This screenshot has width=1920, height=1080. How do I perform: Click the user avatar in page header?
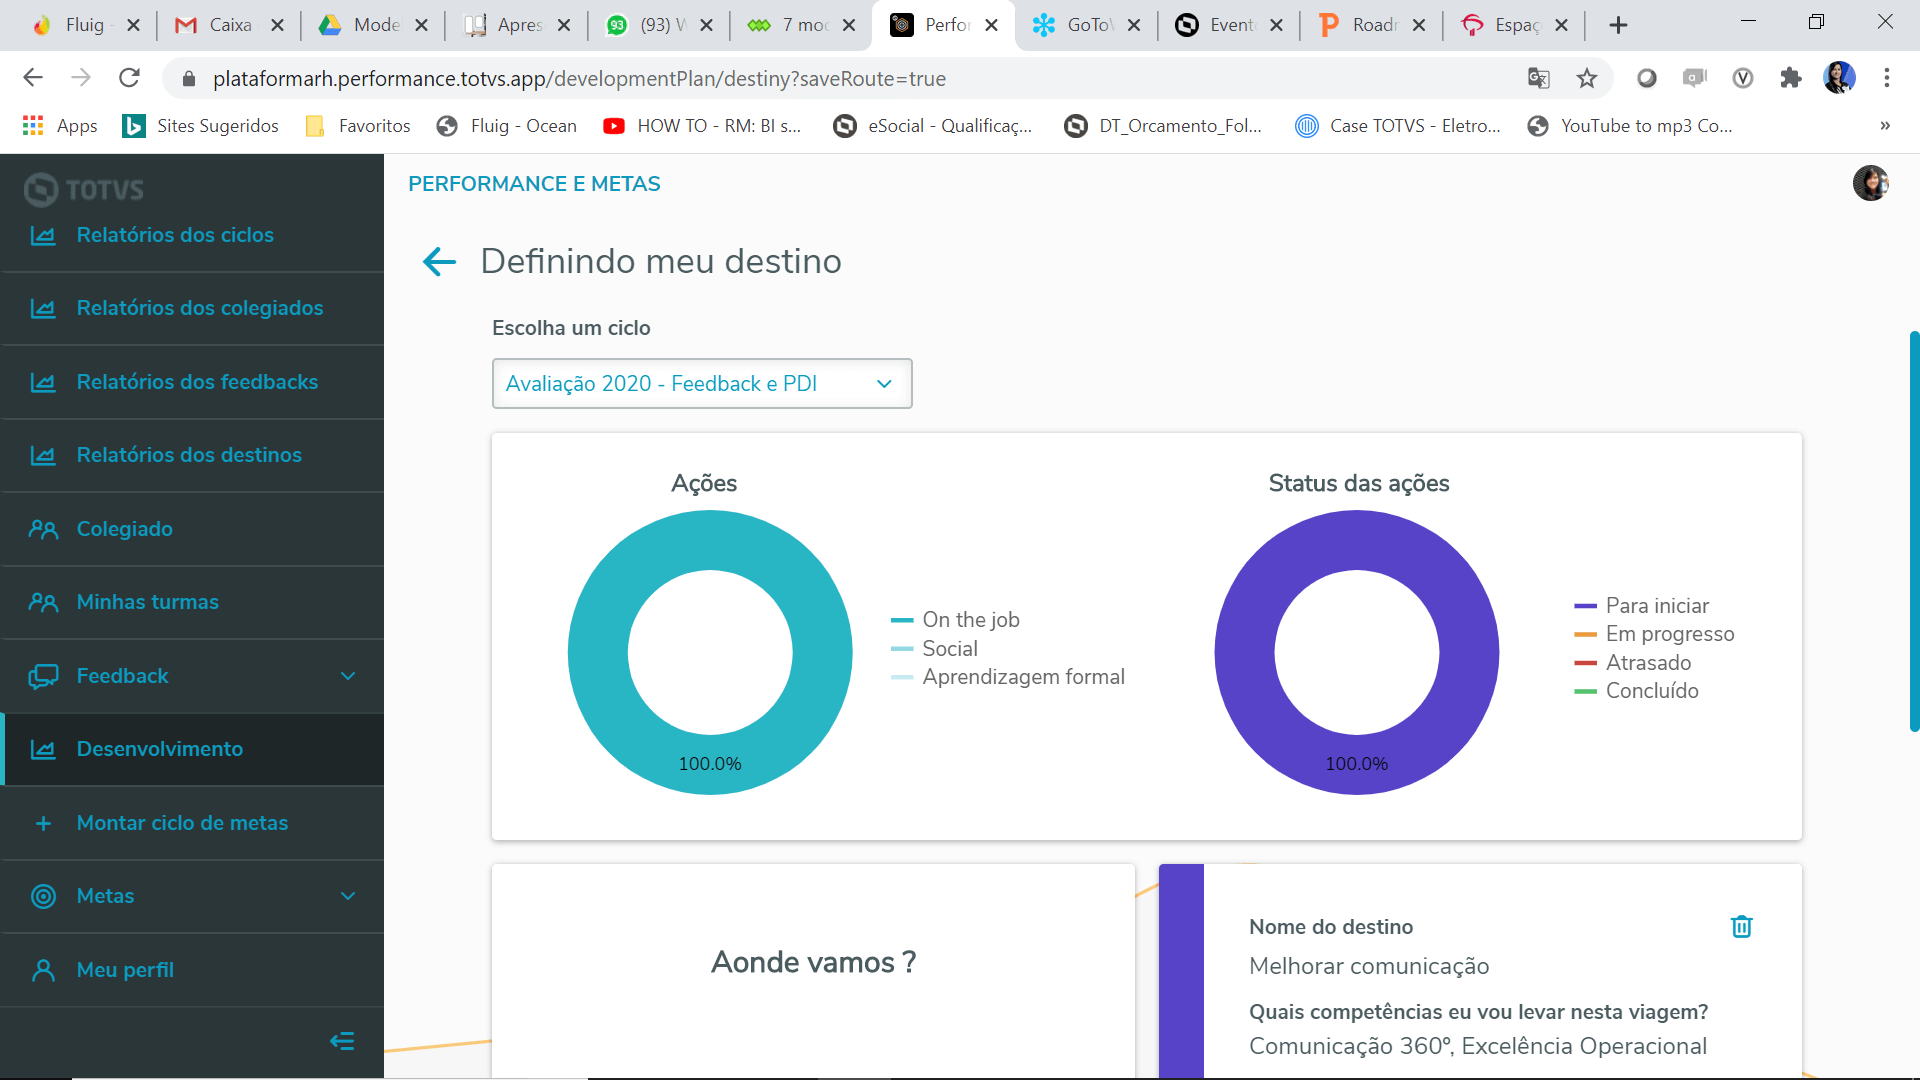tap(1870, 183)
